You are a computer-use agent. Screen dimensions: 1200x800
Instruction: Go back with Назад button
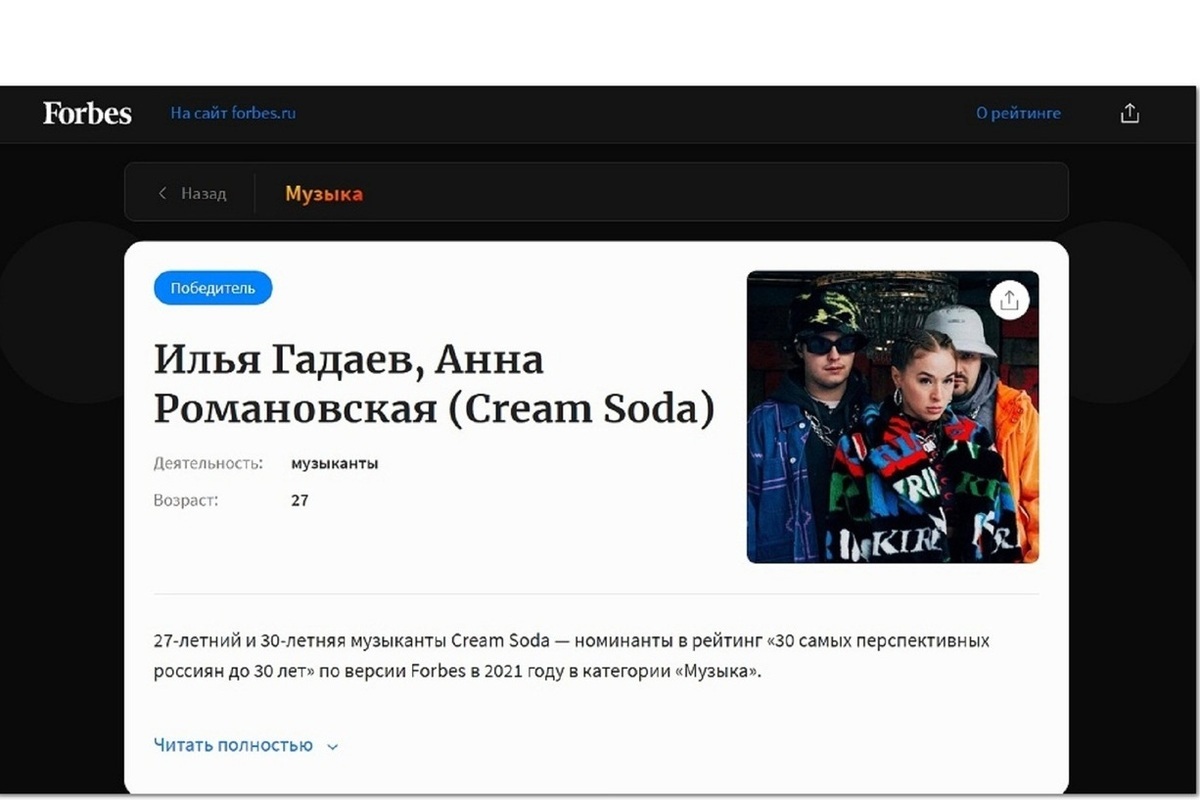coord(193,193)
